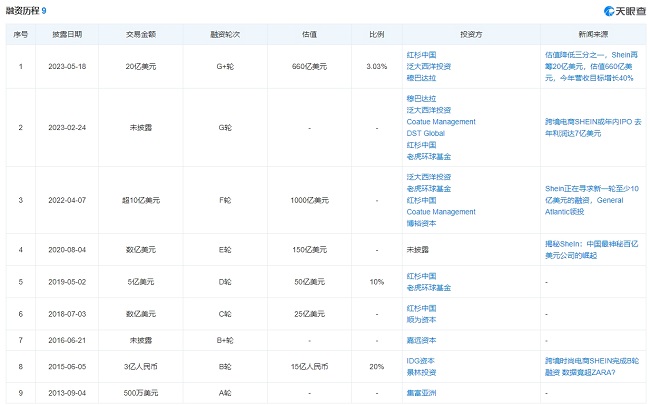
Task: Select the E轮 round cell
Action: (x=225, y=250)
